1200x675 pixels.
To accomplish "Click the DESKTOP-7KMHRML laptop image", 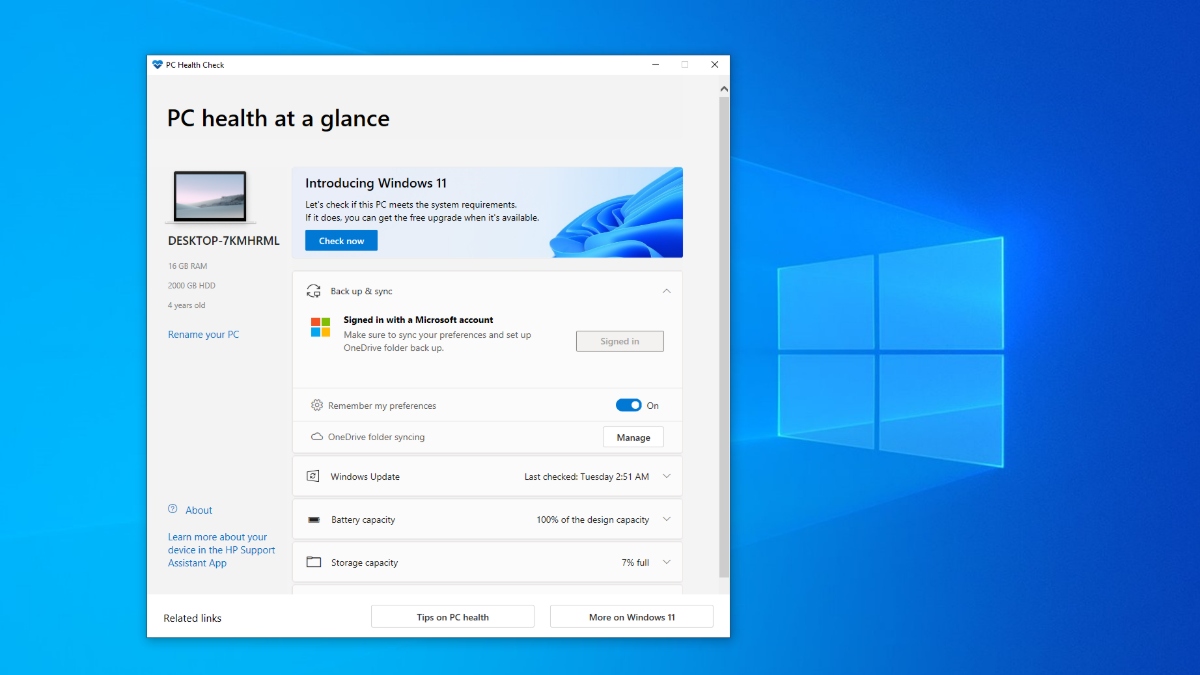I will (x=211, y=196).
